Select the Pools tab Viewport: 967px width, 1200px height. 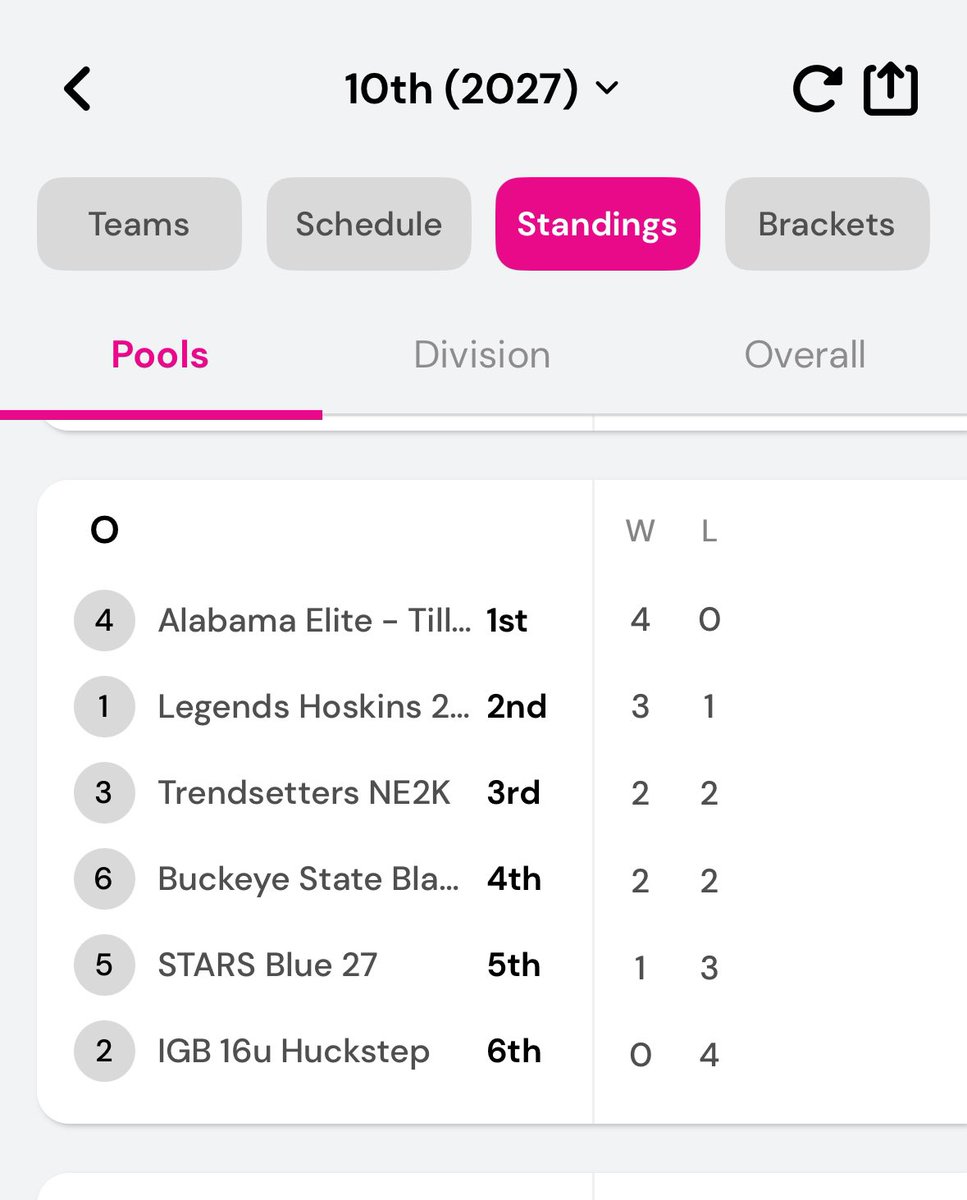point(160,355)
